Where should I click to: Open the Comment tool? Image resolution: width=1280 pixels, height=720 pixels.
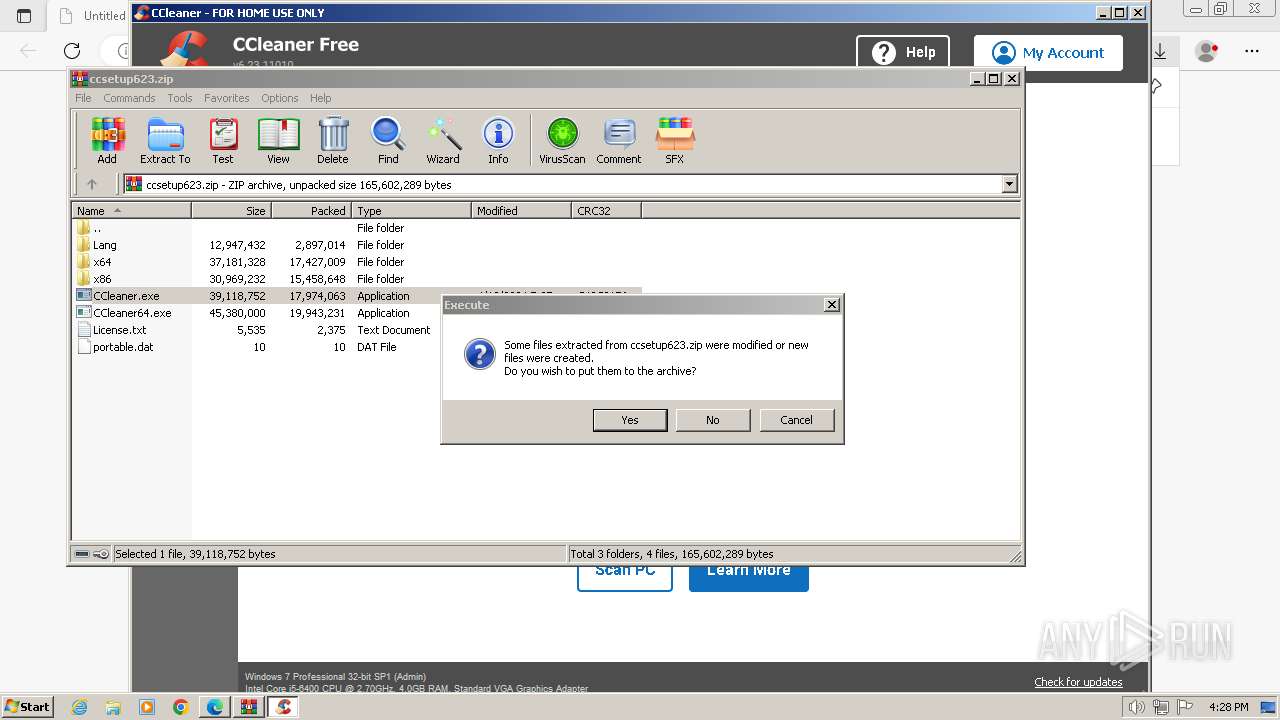click(619, 140)
